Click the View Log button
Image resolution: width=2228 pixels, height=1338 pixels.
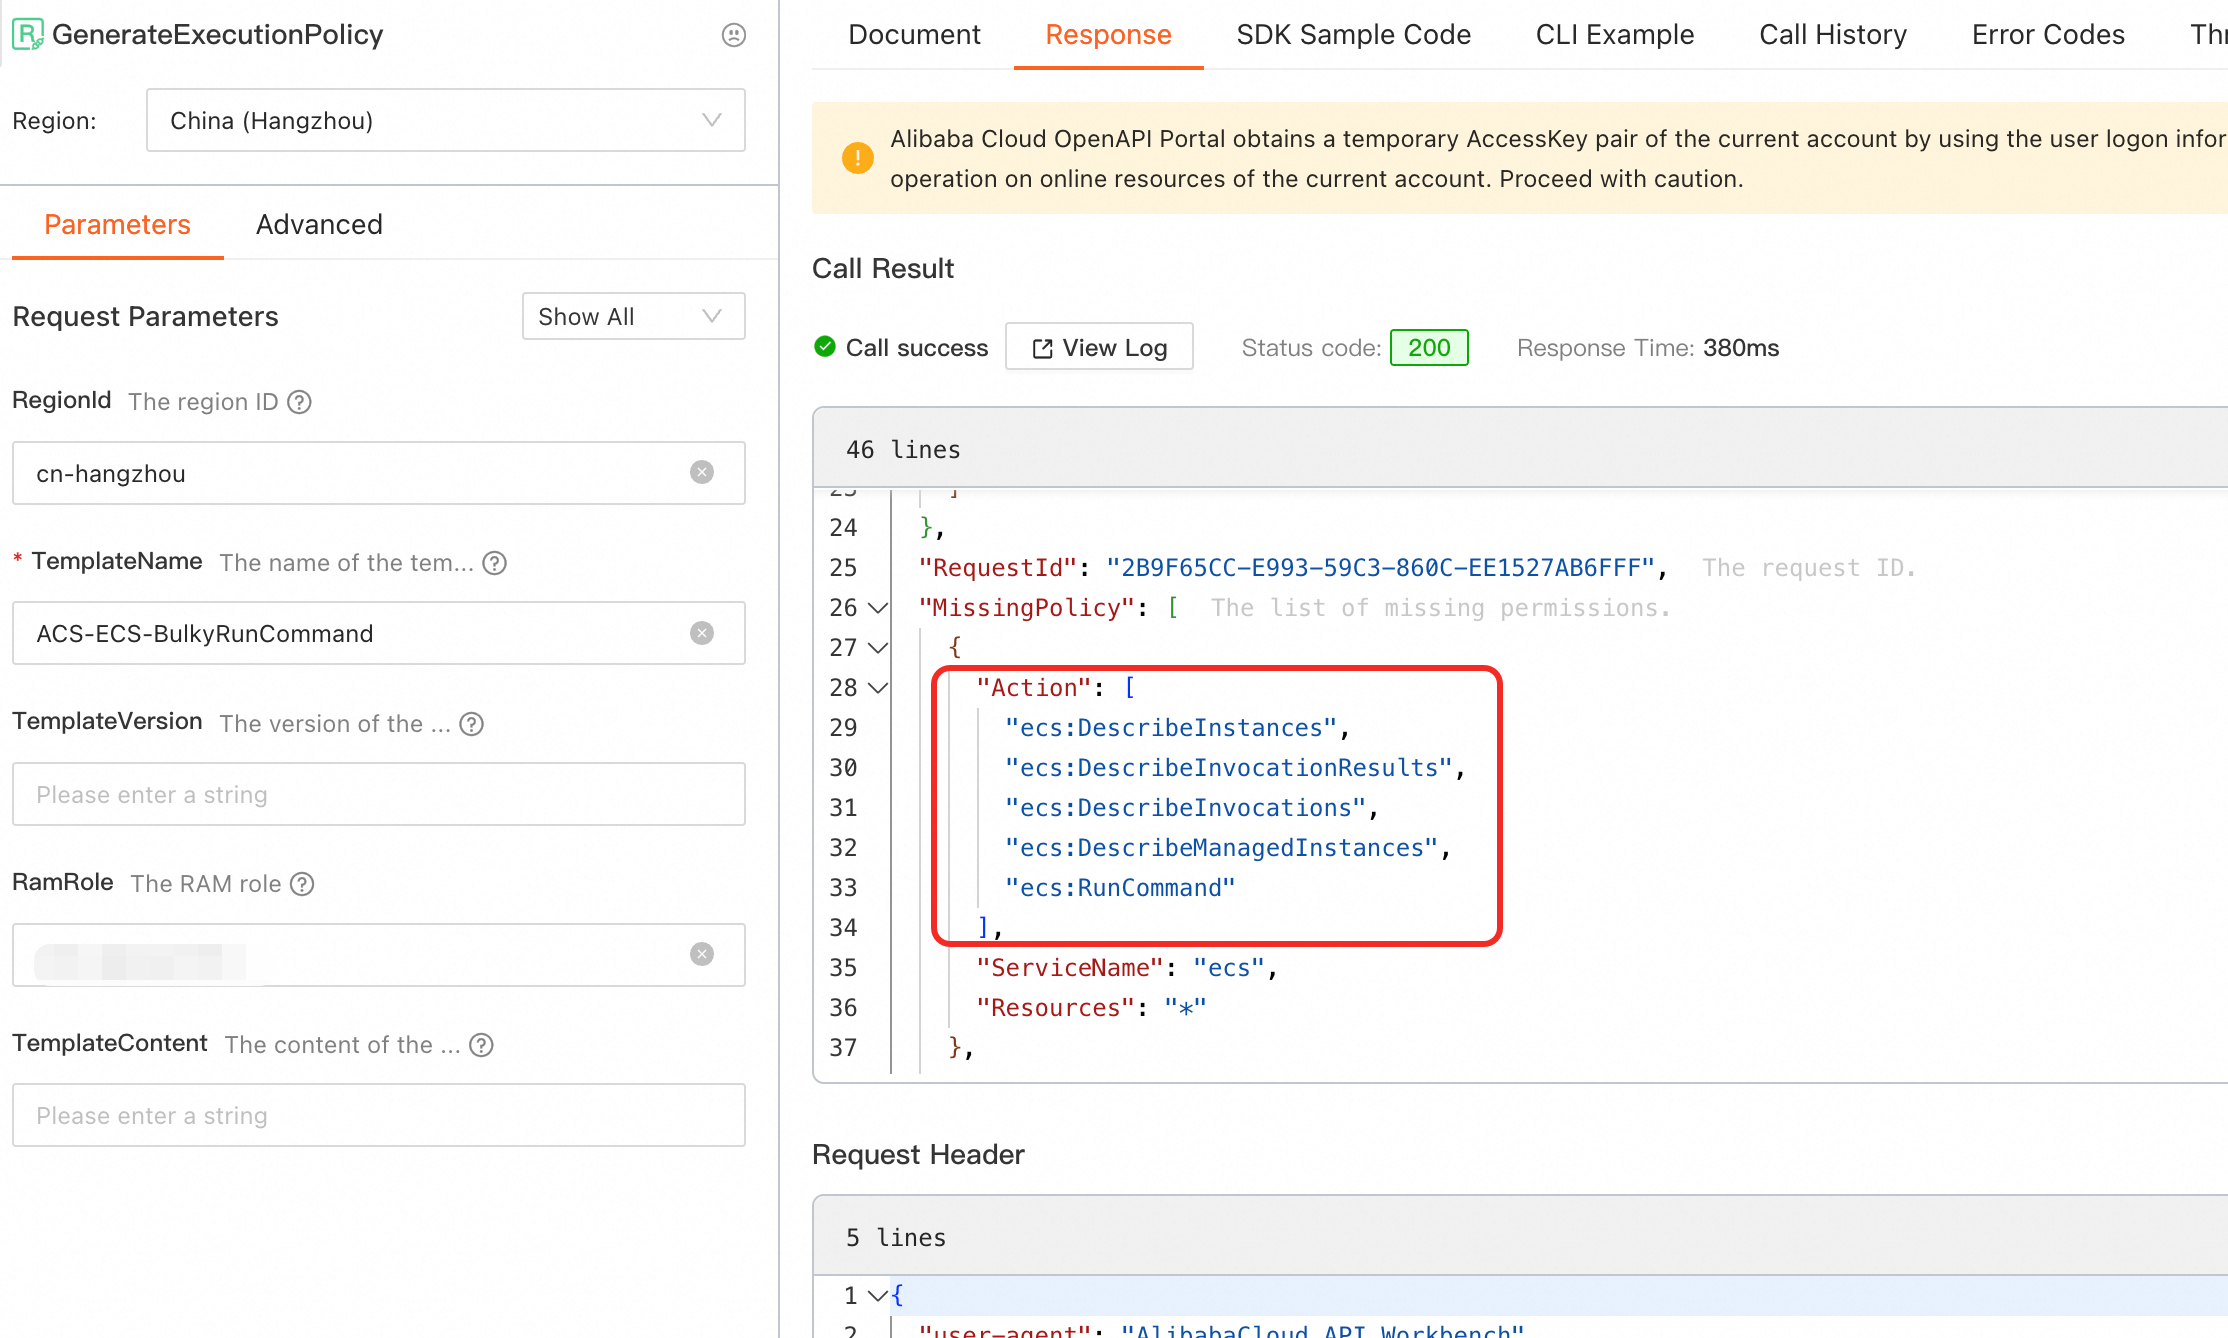click(x=1099, y=347)
